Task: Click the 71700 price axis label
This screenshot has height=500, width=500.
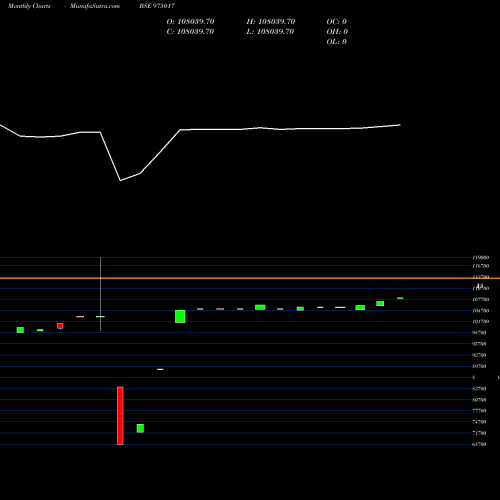Action: pos(479,433)
